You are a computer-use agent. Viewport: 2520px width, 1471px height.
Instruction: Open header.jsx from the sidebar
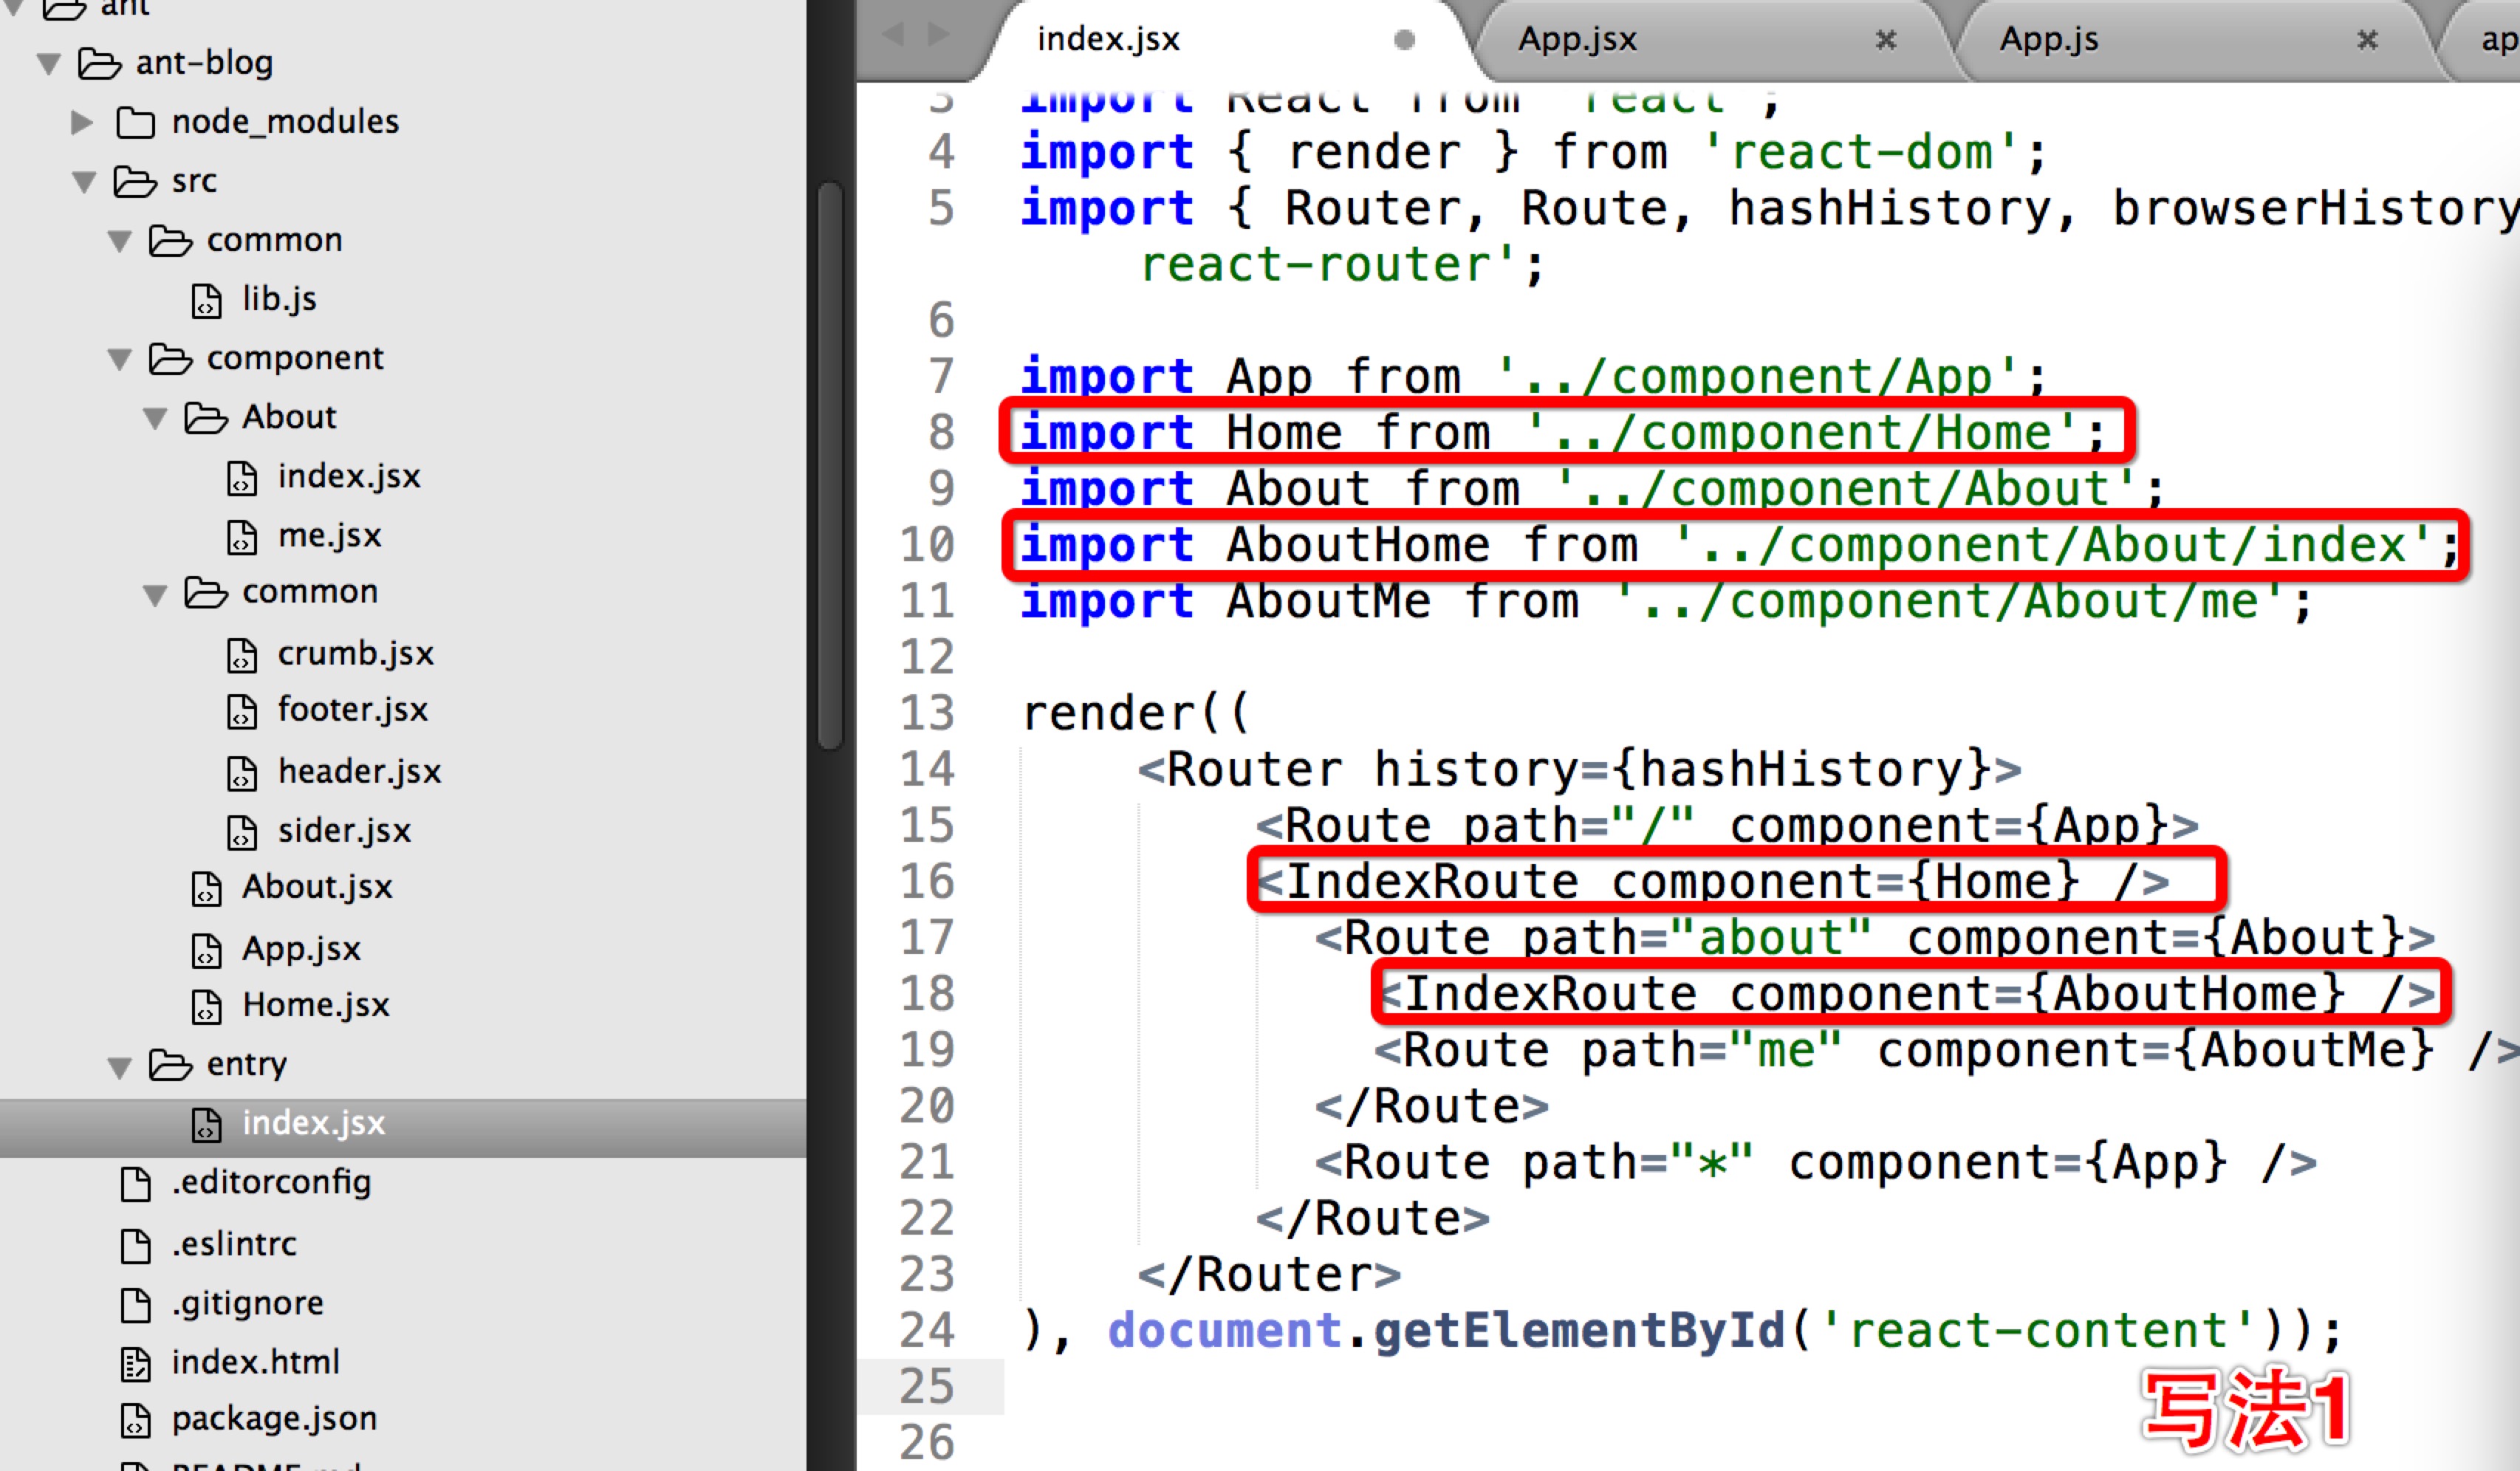(x=358, y=772)
